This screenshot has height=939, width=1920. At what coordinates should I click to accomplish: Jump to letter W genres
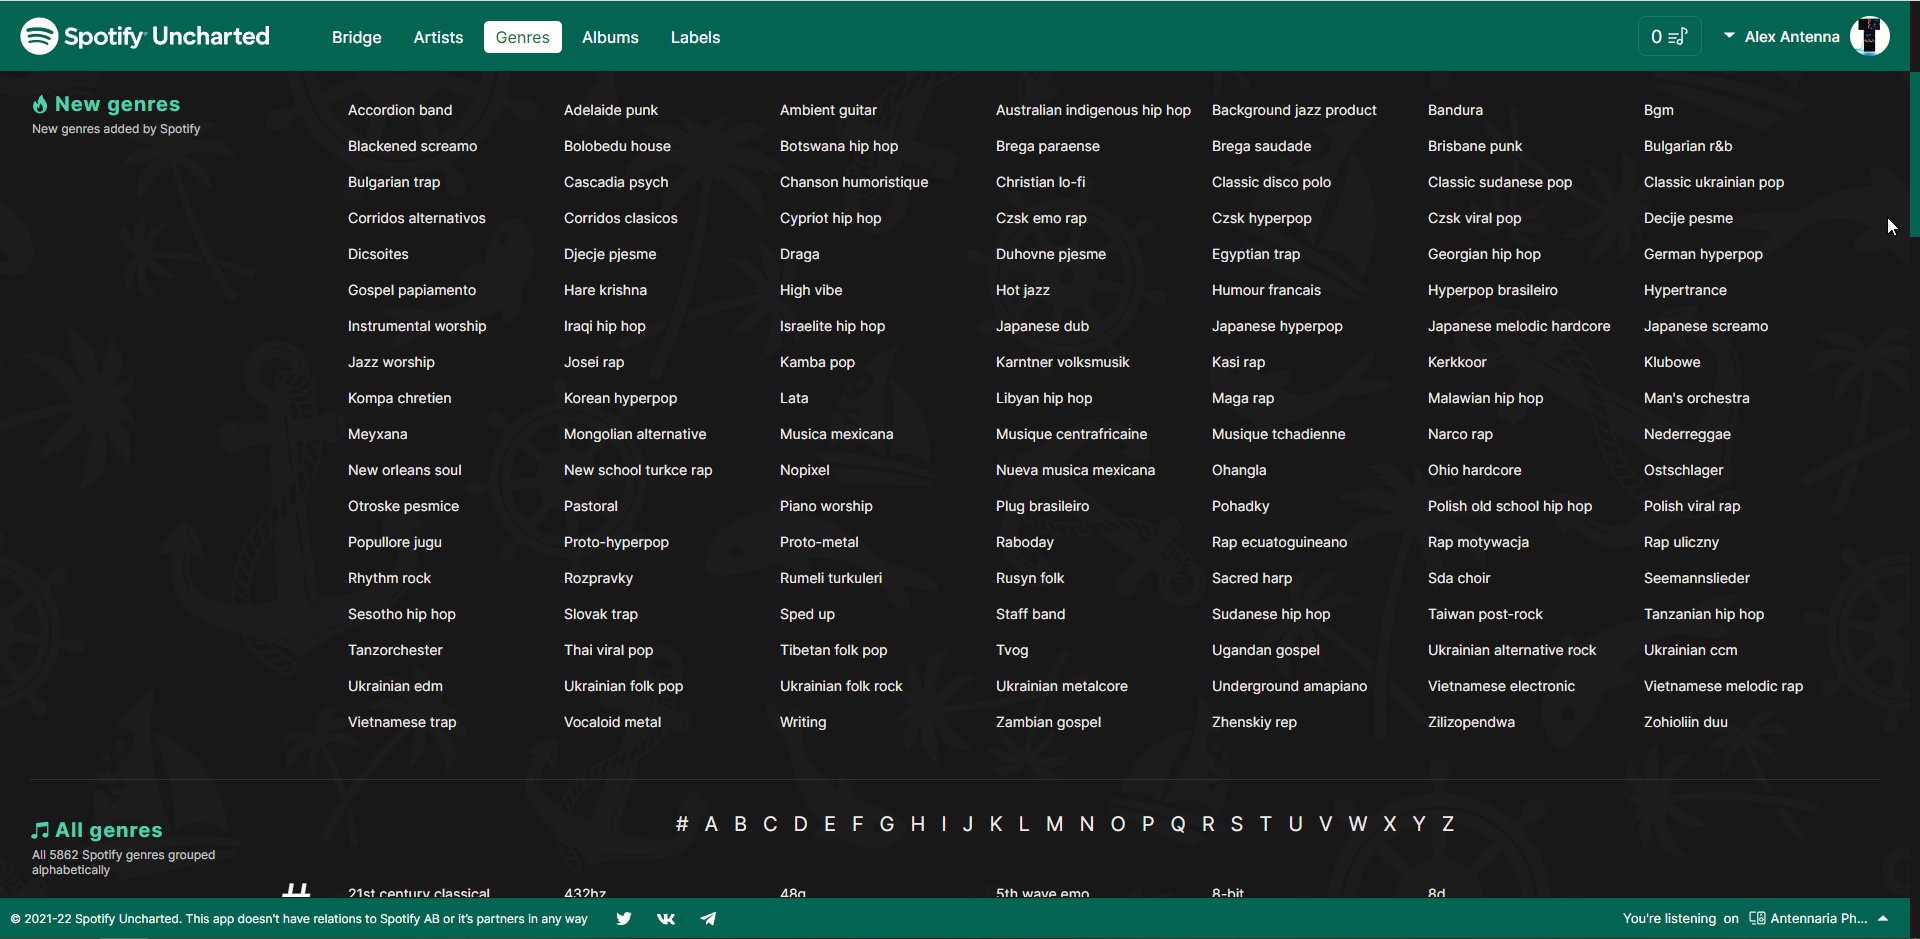pos(1358,824)
